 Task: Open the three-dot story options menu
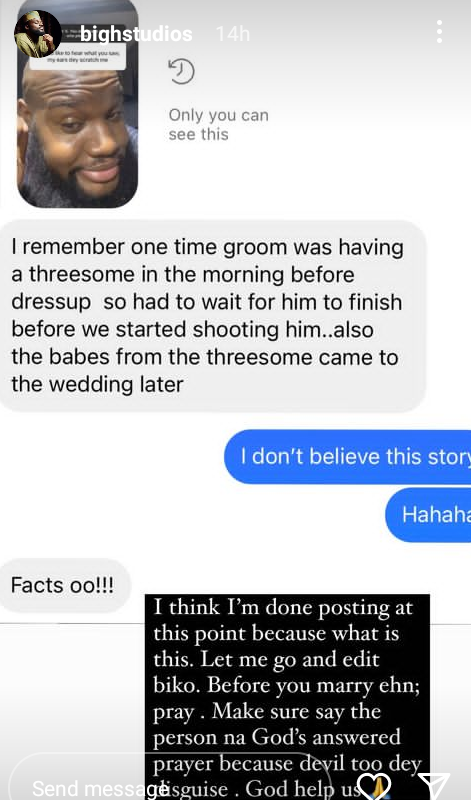coord(439,32)
